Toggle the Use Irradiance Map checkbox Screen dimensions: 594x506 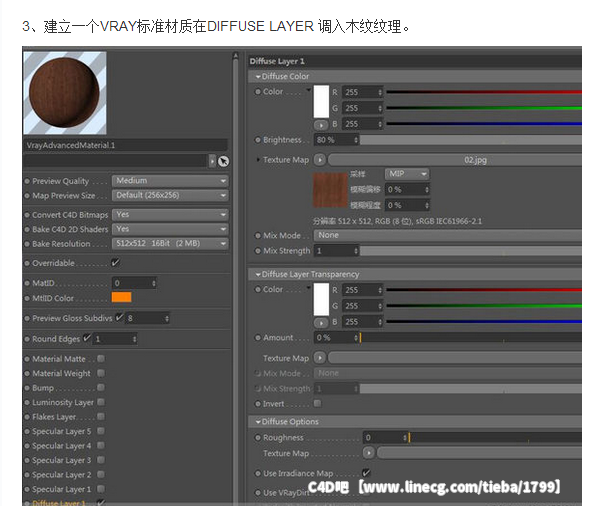tap(366, 472)
